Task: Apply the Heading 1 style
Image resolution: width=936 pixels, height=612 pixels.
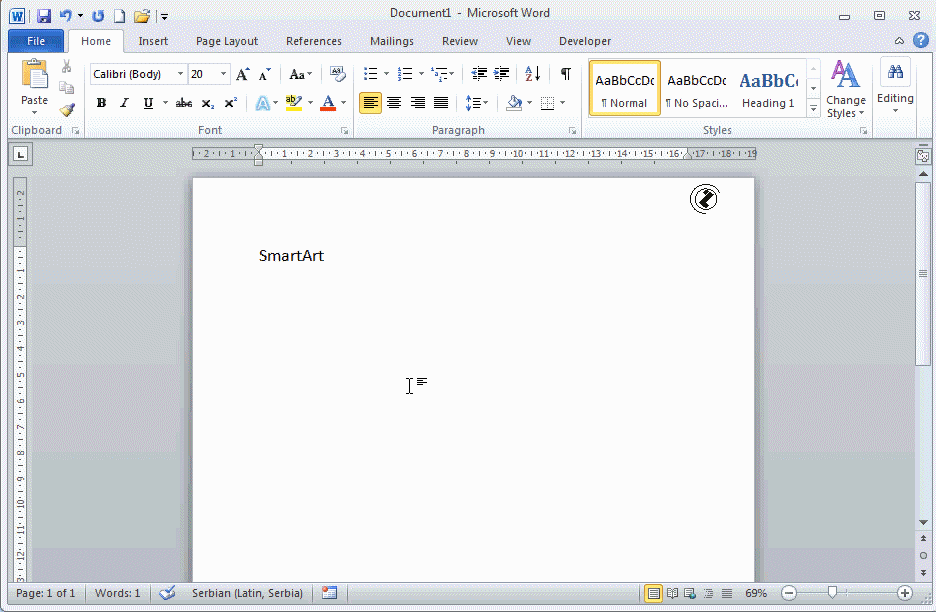Action: (768, 89)
